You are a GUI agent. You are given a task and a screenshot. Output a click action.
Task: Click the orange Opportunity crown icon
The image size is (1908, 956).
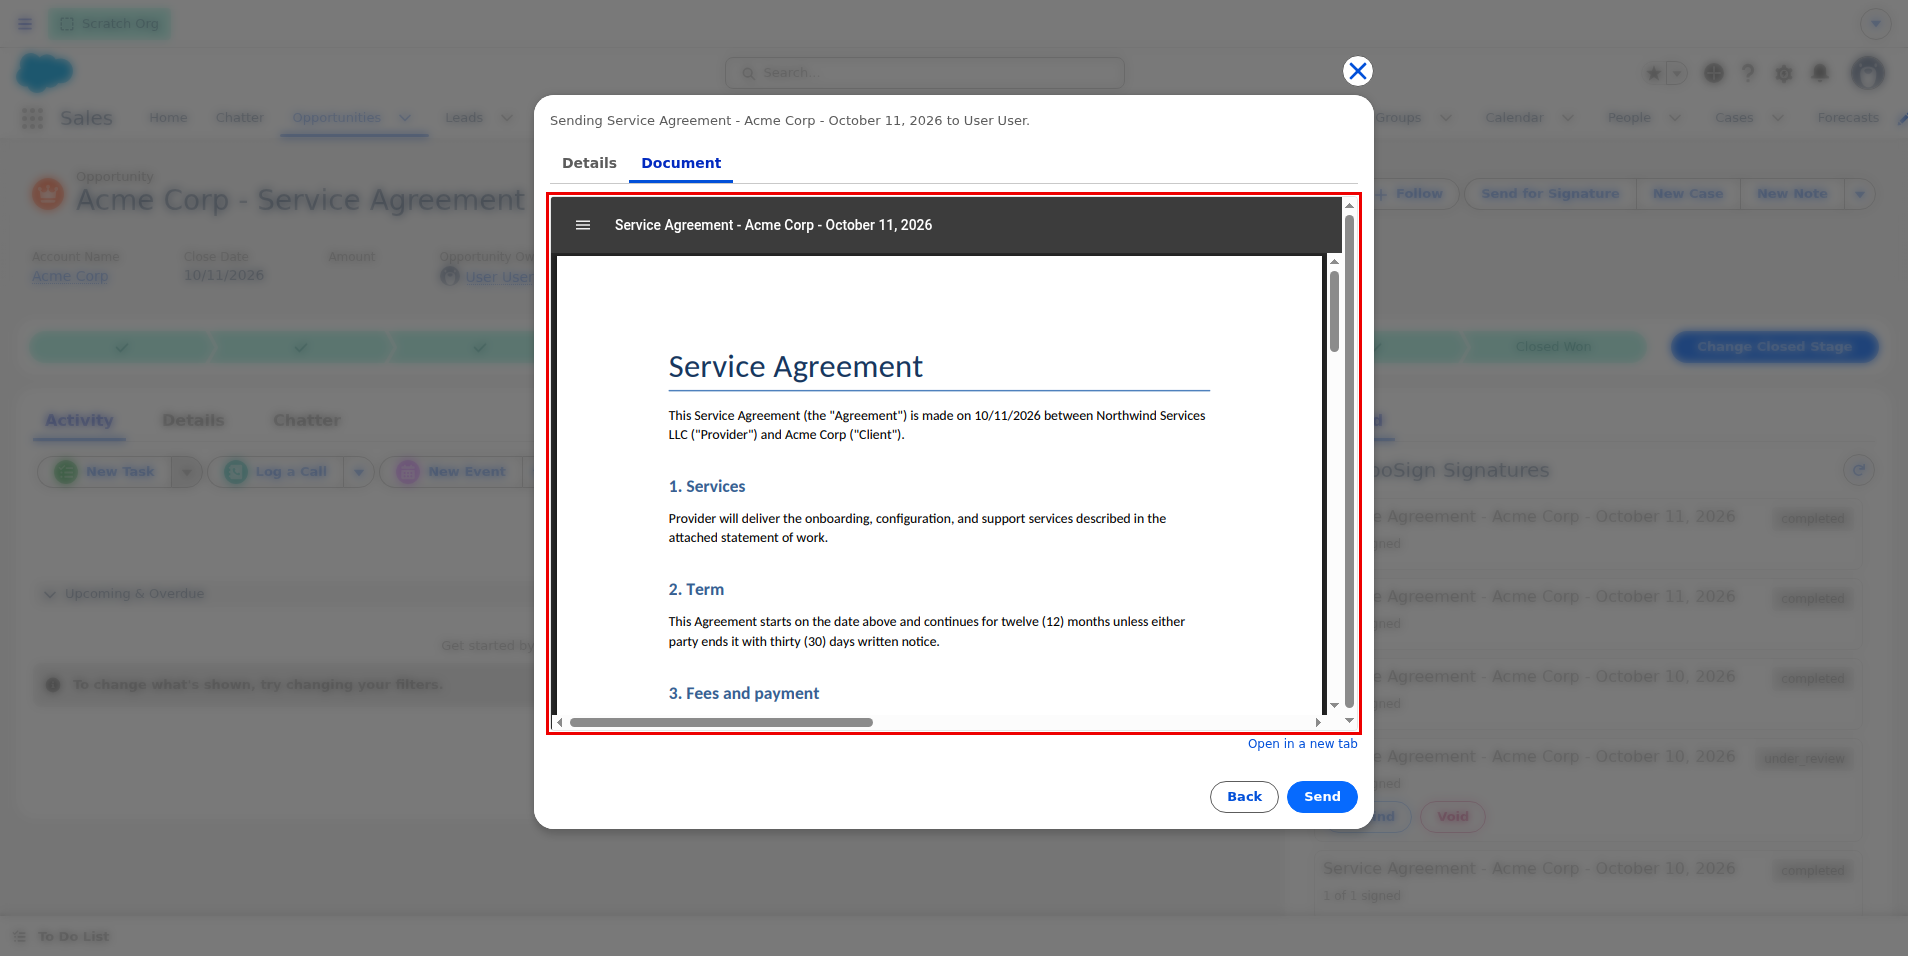tap(48, 193)
